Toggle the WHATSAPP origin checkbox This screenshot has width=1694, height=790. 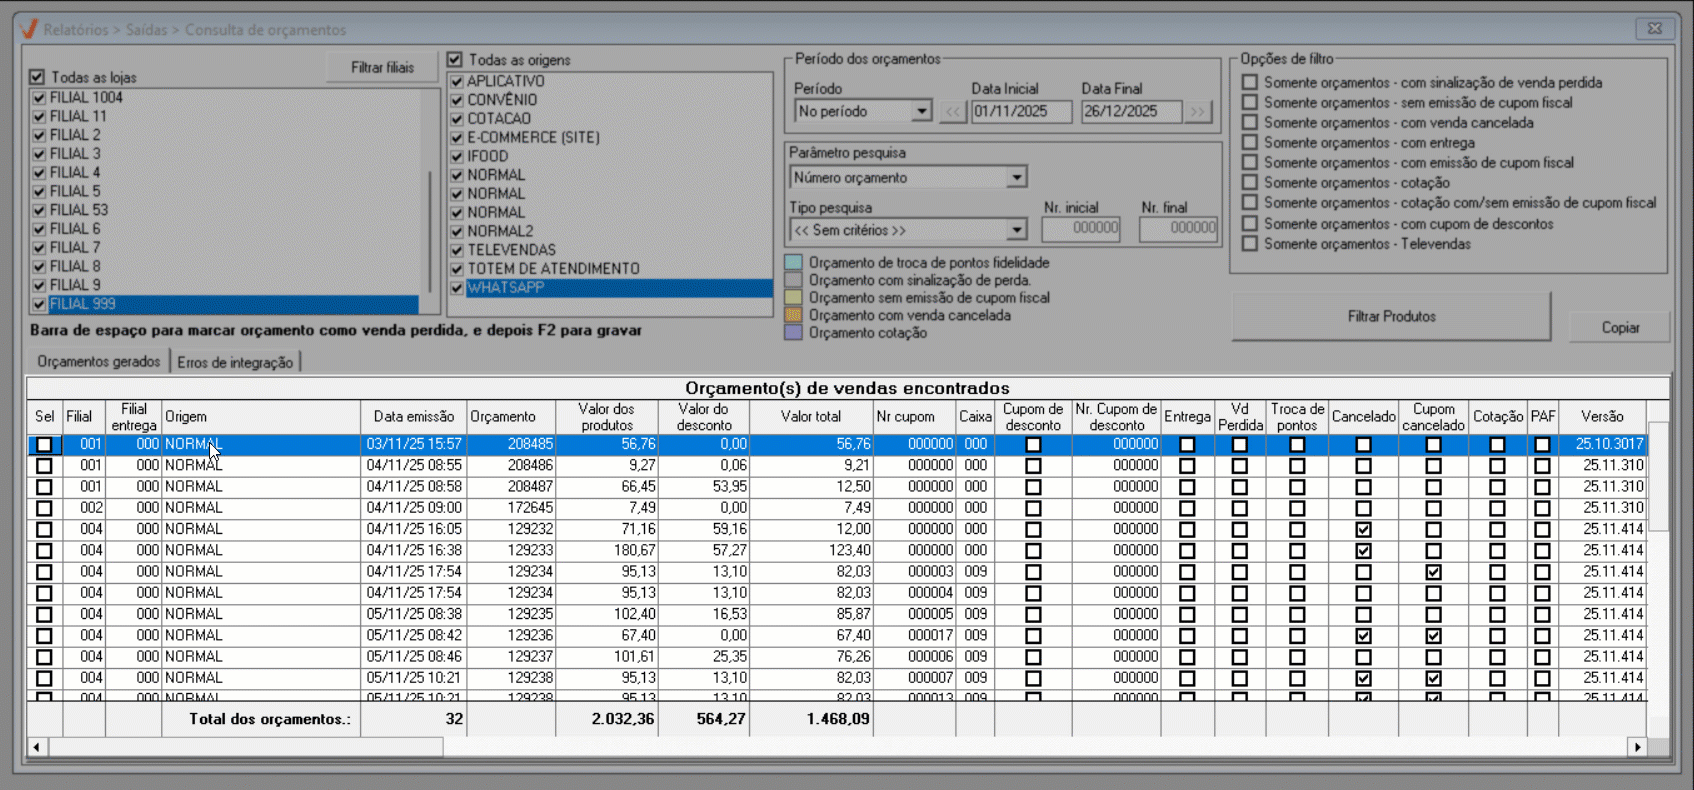457,288
